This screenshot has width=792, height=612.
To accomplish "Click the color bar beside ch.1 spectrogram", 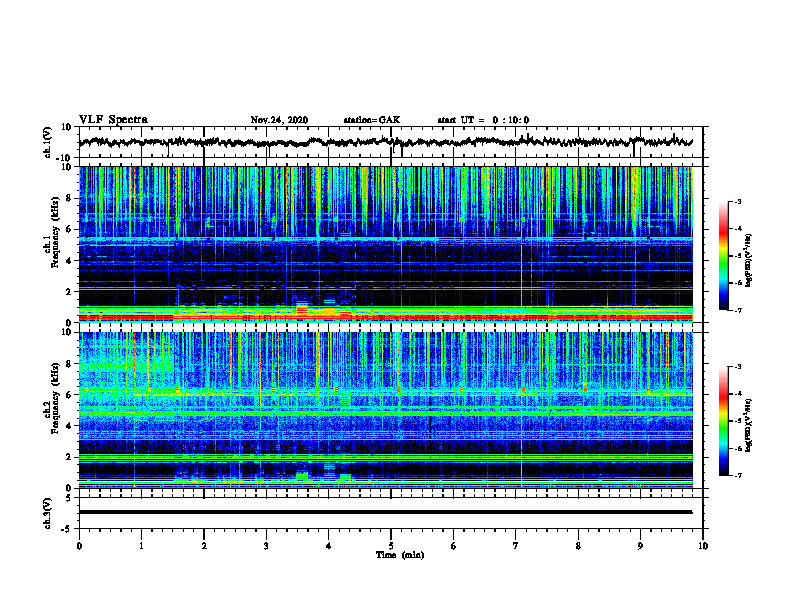I will 723,256.
